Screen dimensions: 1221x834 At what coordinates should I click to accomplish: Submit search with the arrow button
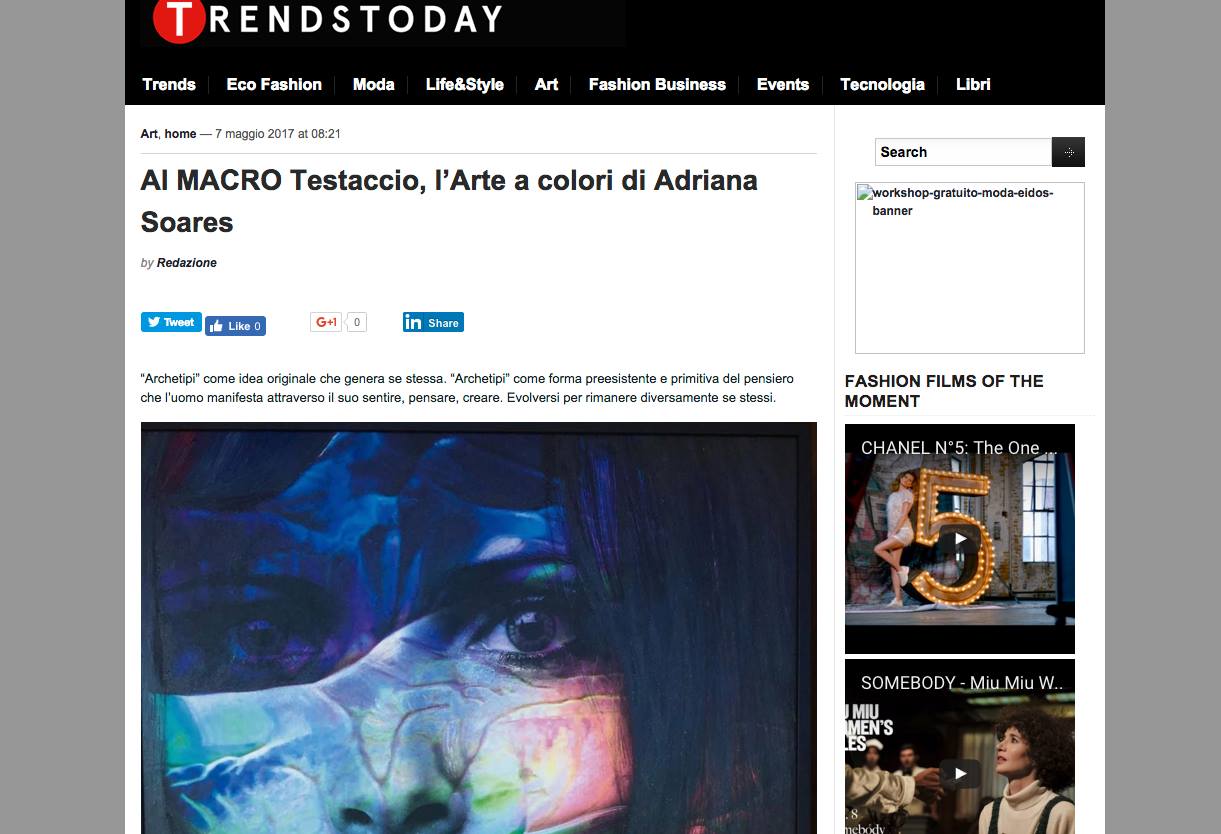pyautogui.click(x=1068, y=152)
